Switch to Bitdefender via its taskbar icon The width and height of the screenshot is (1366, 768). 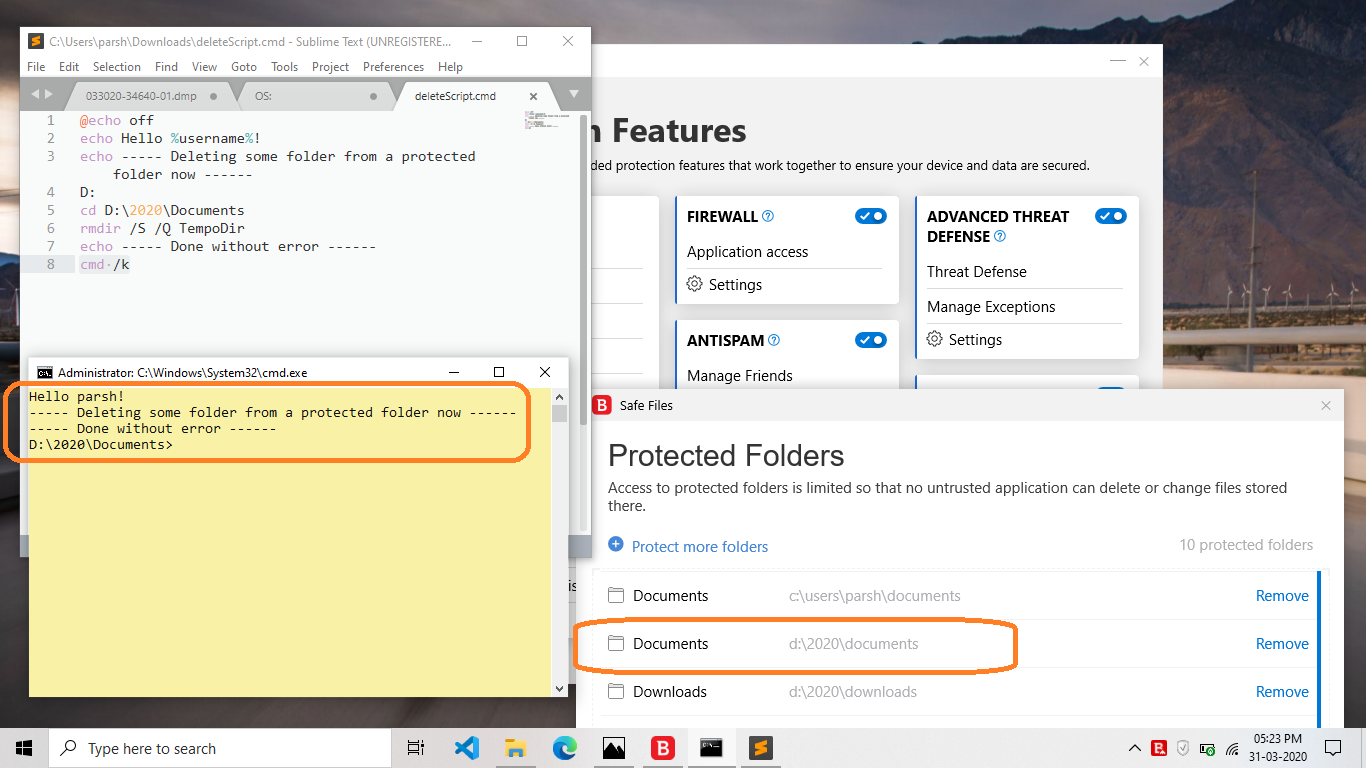(x=662, y=748)
